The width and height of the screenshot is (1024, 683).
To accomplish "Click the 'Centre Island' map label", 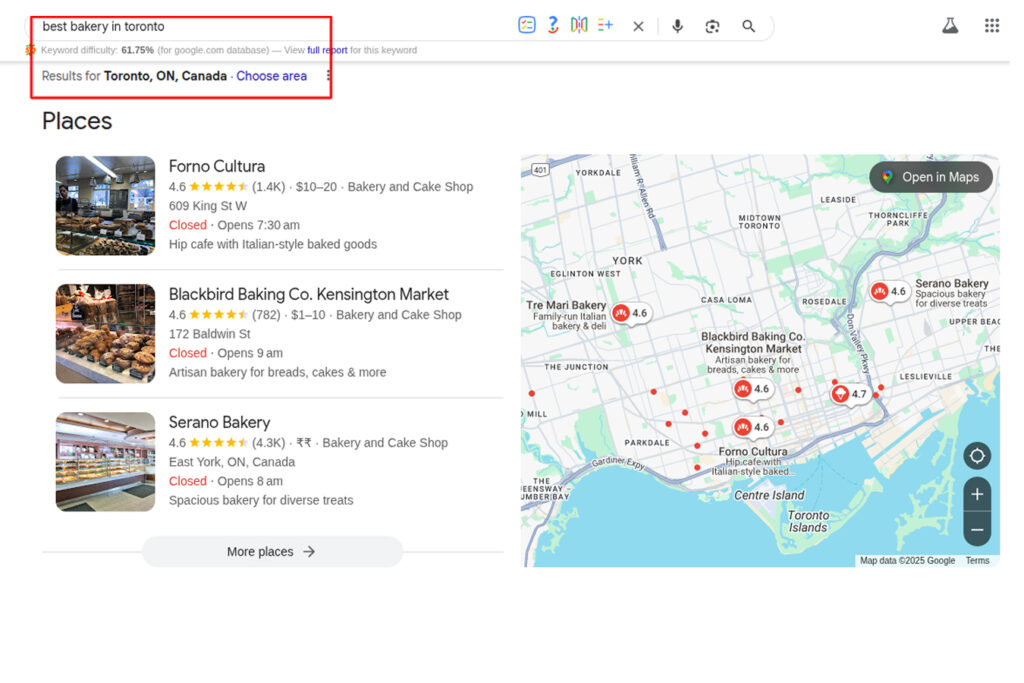I will (769, 495).
